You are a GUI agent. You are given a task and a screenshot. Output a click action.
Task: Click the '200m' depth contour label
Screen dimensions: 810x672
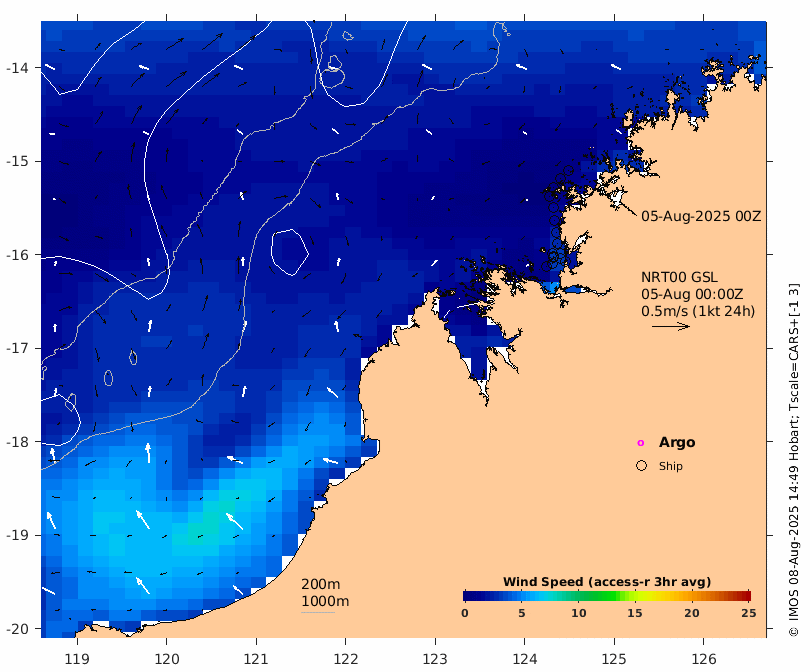coord(320,584)
